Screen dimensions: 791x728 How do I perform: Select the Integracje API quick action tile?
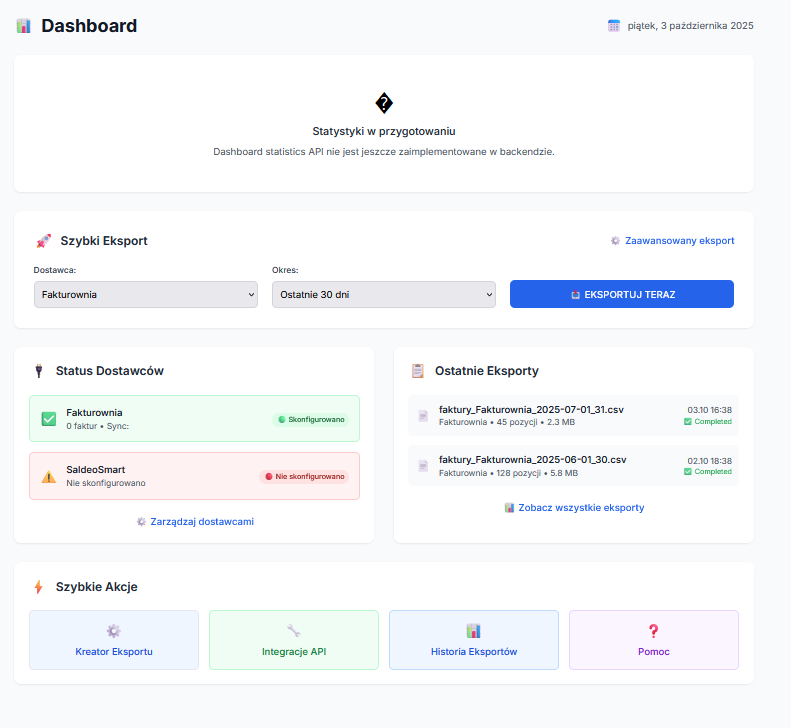(294, 640)
